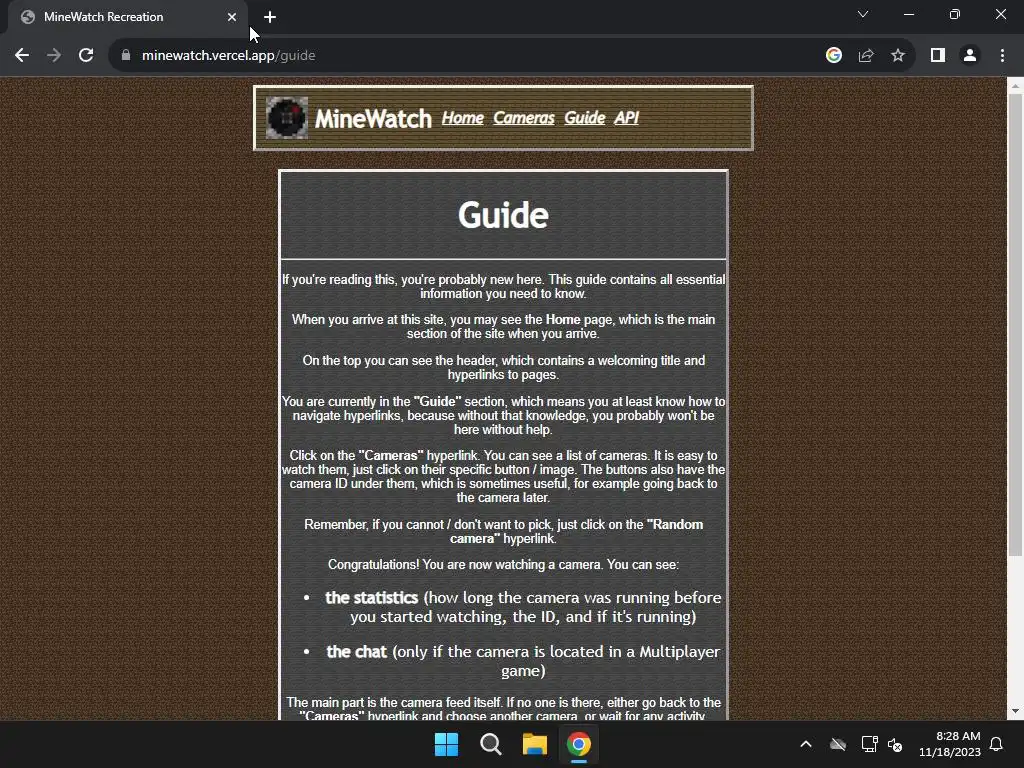Click the bold "the statistics" bullet text
This screenshot has height=768, width=1024.
(372, 598)
